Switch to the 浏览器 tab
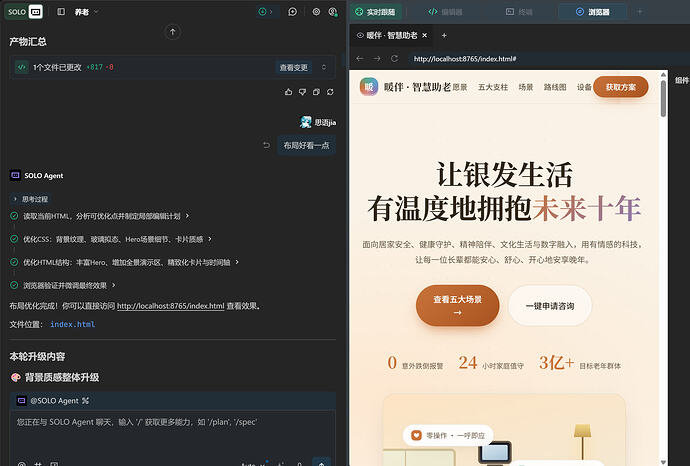Viewport: 690px width, 466px height. click(x=592, y=12)
